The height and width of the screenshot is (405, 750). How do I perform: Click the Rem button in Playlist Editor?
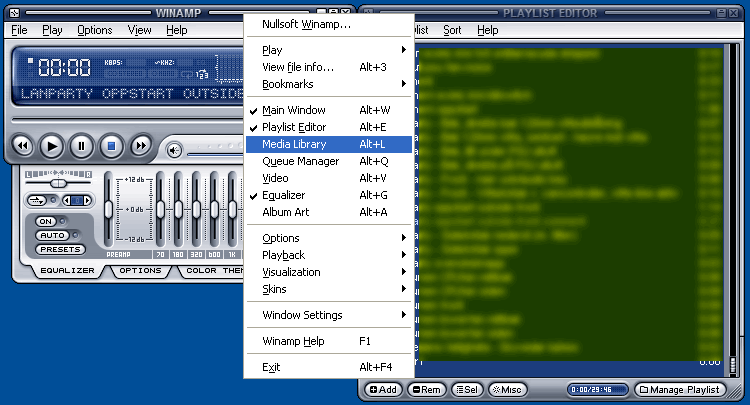(427, 390)
